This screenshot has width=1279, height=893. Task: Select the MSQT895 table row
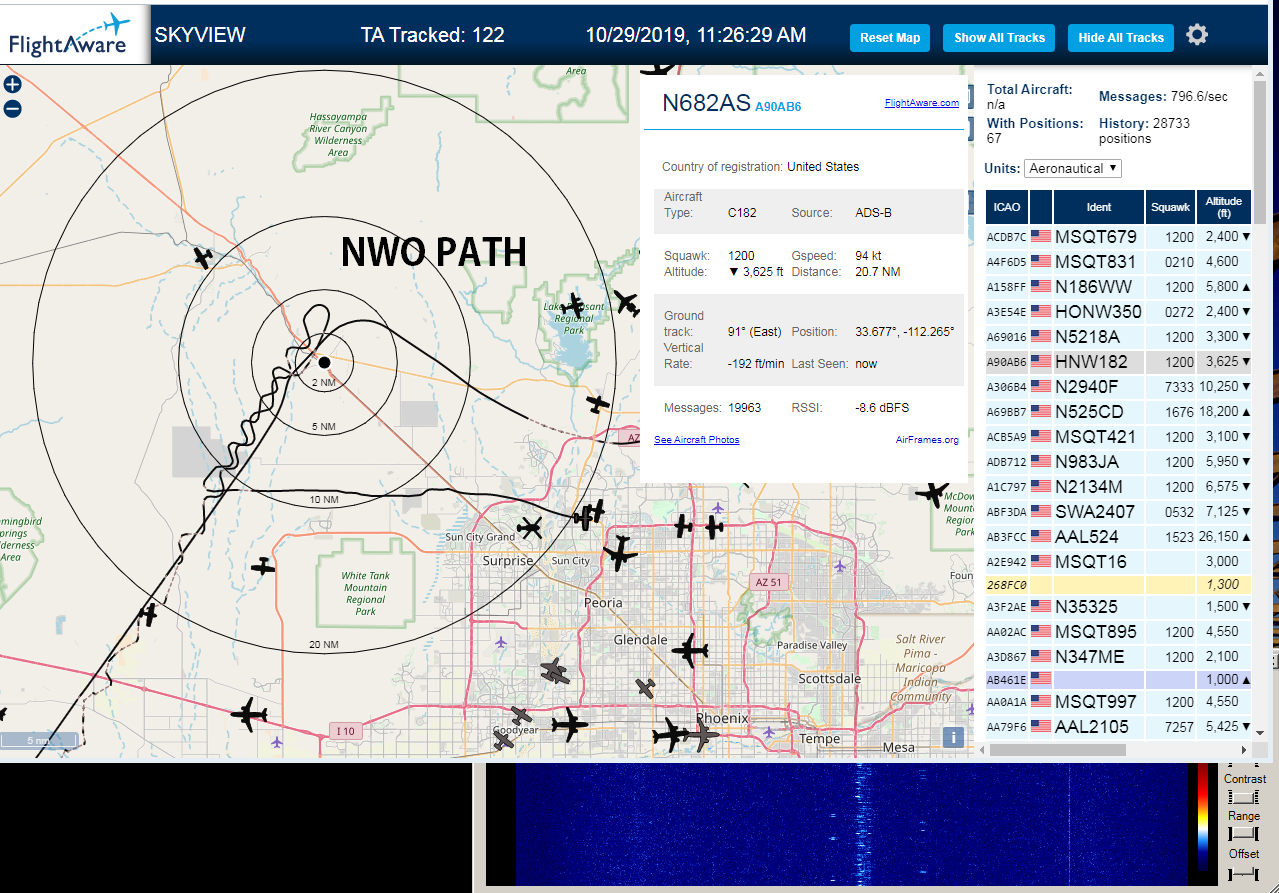tap(1118, 632)
